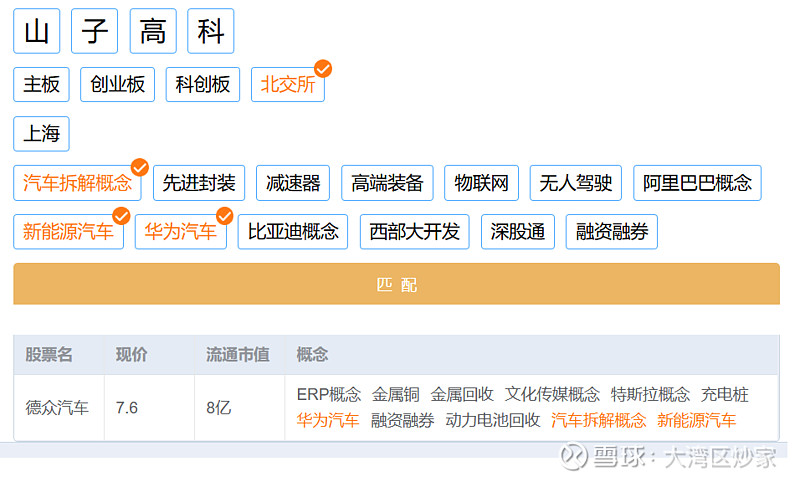This screenshot has width=800, height=482.
Task: Select the 西部大开发 tag
Action: 415,232
